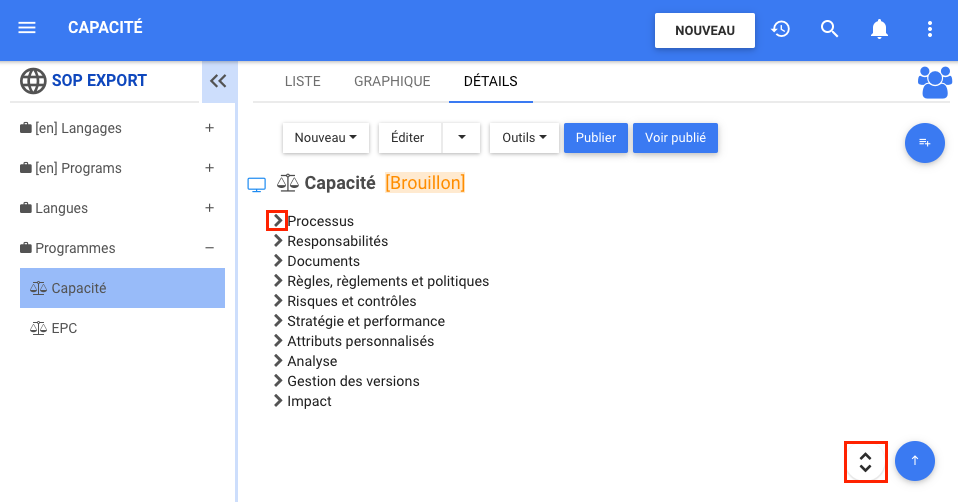Click the Voir publié button
Viewport: 958px width, 502px height.
pyautogui.click(x=675, y=138)
